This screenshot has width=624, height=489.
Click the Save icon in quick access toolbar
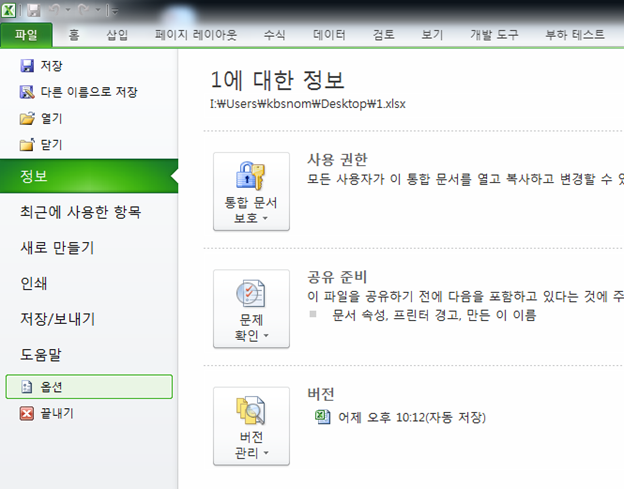(x=34, y=10)
